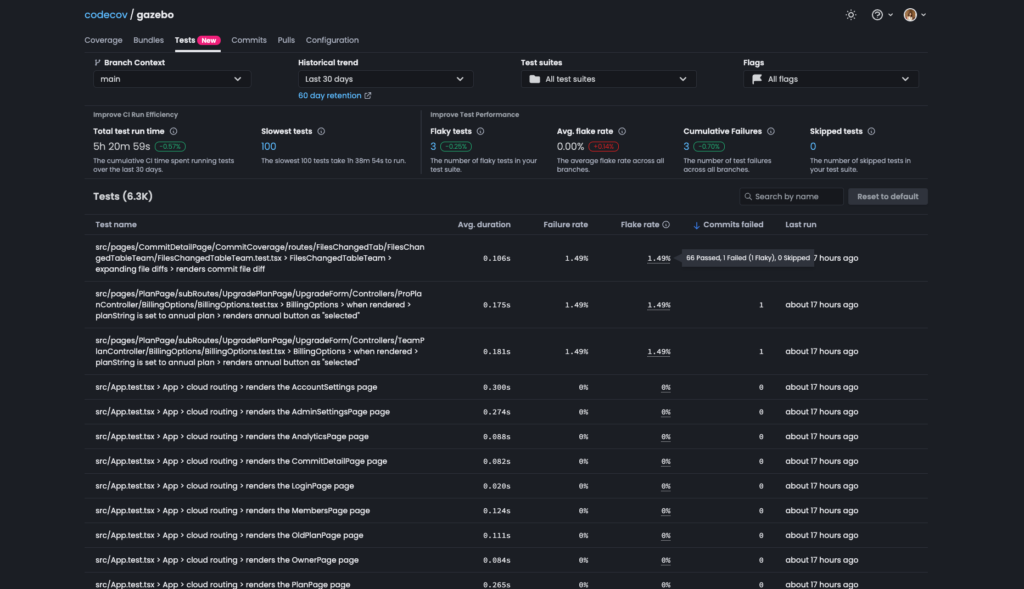Open the Configuration tab
This screenshot has width=1024, height=589.
[332, 40]
